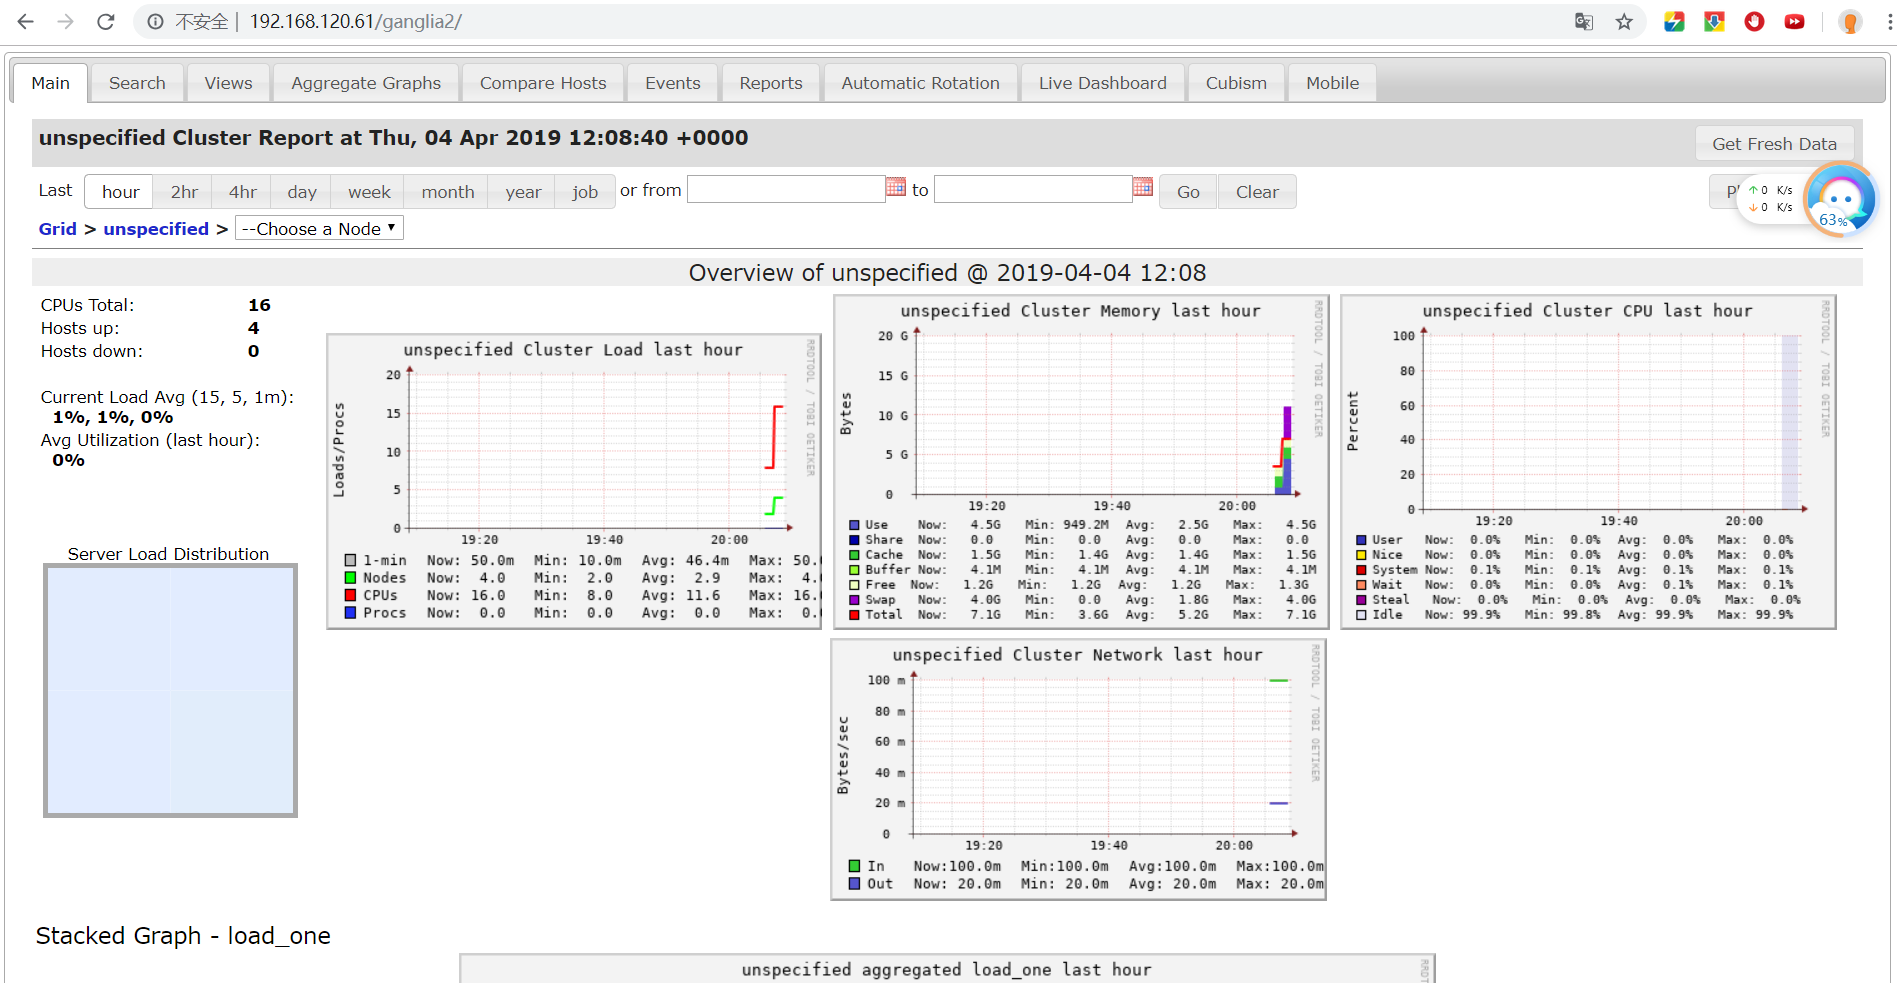Open the red circular Opera-style extension icon

point(1754,21)
